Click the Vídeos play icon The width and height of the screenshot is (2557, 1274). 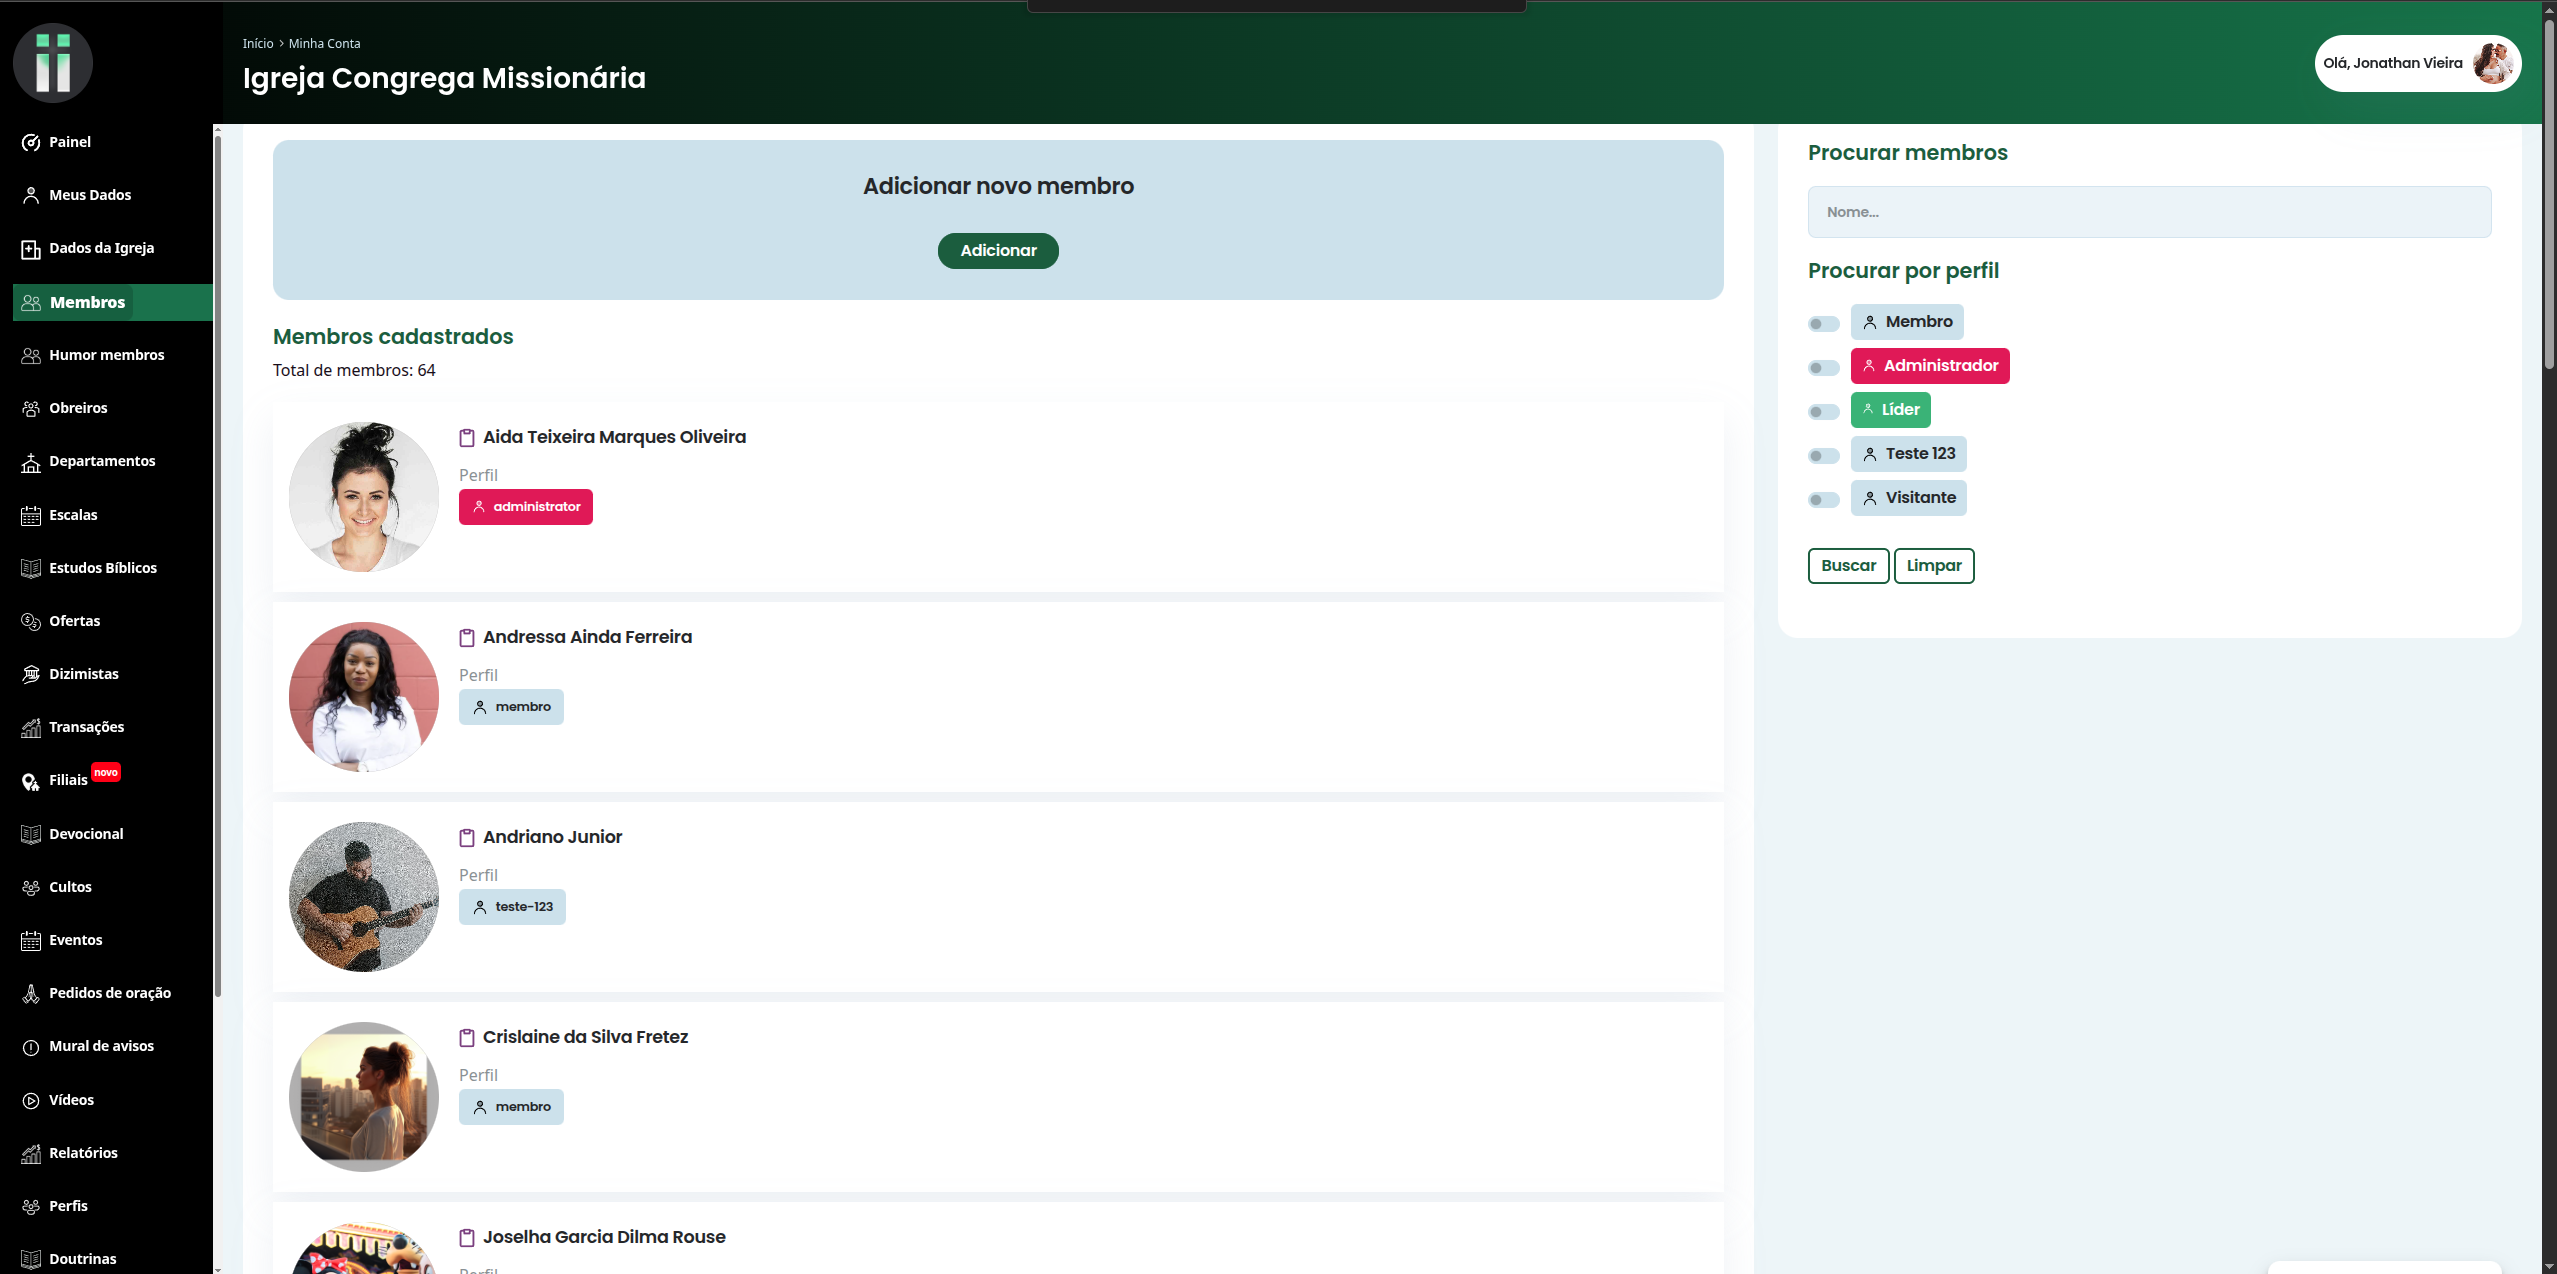coord(31,1100)
